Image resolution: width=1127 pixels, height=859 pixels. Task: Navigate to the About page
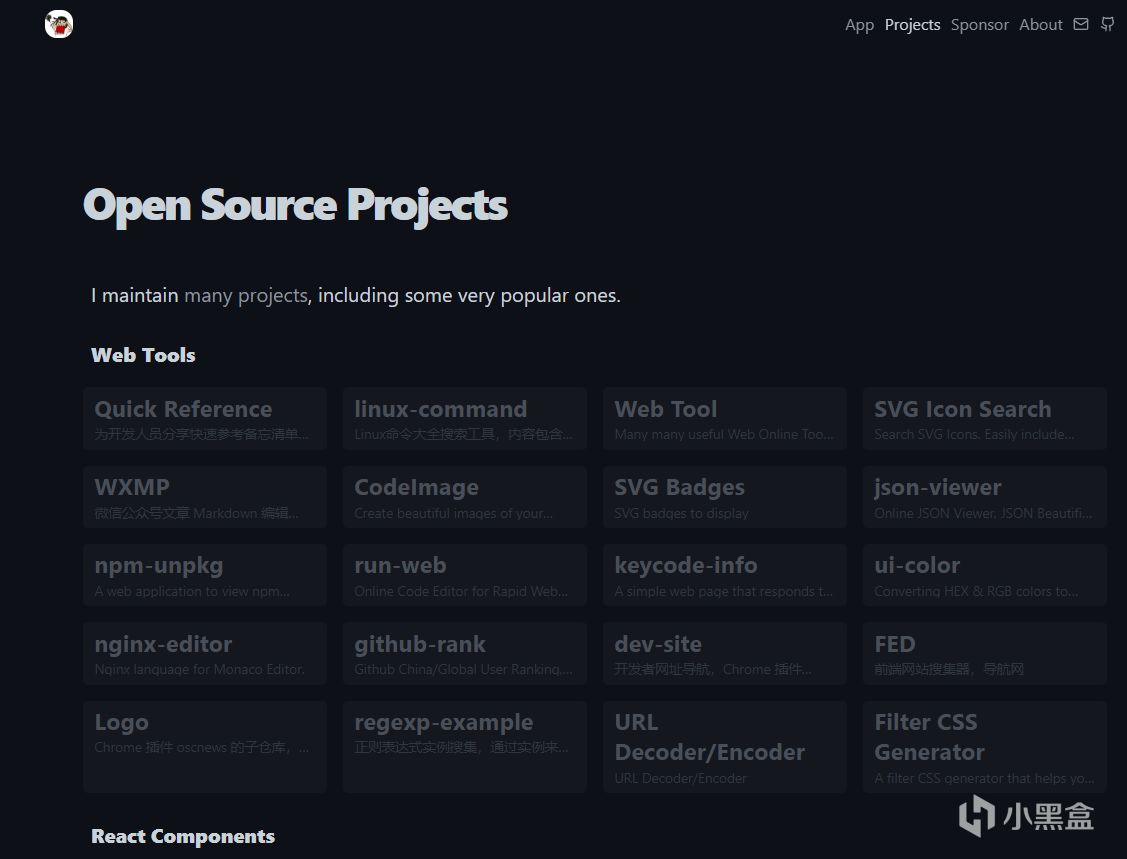click(1040, 25)
